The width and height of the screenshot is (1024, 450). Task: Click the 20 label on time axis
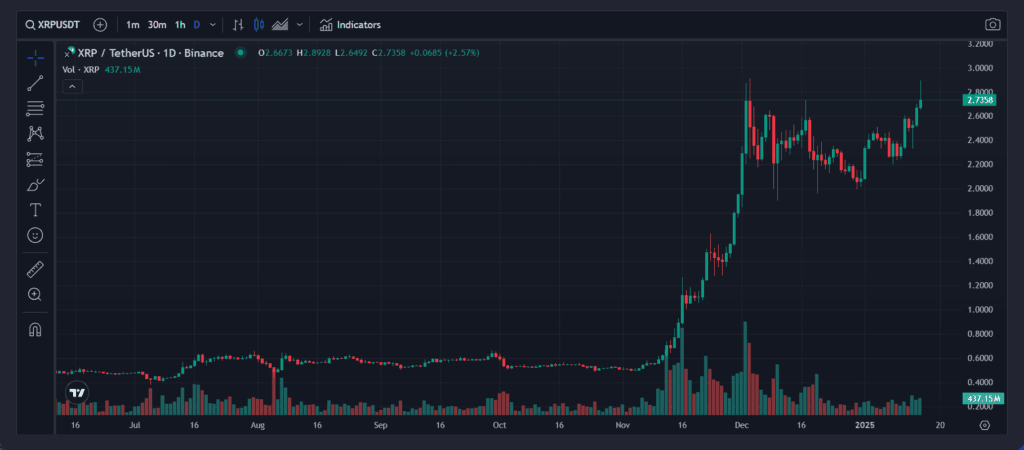[940, 425]
